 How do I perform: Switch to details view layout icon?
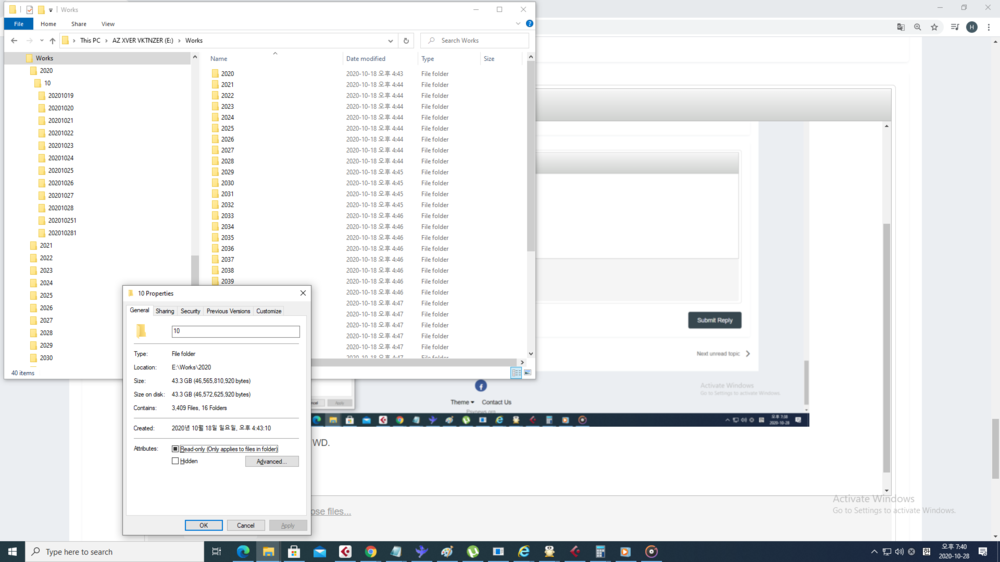516,373
